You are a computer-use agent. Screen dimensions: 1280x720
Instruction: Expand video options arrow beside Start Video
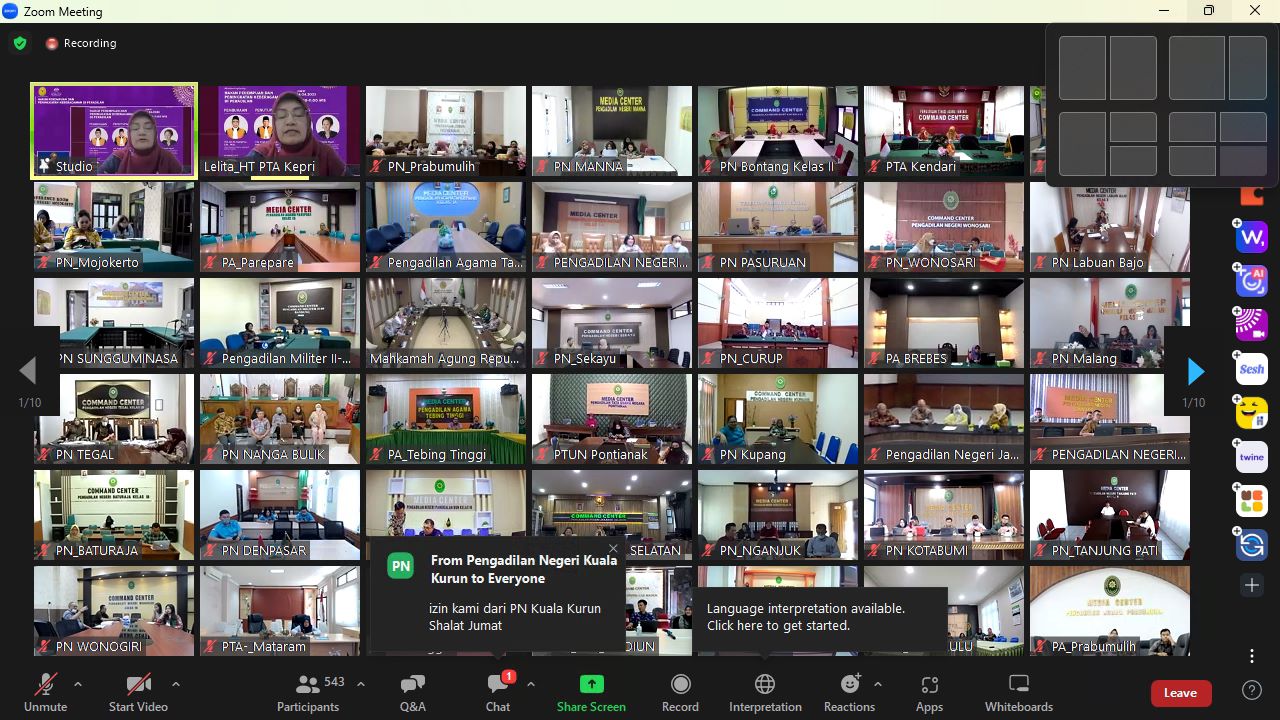[x=176, y=685]
